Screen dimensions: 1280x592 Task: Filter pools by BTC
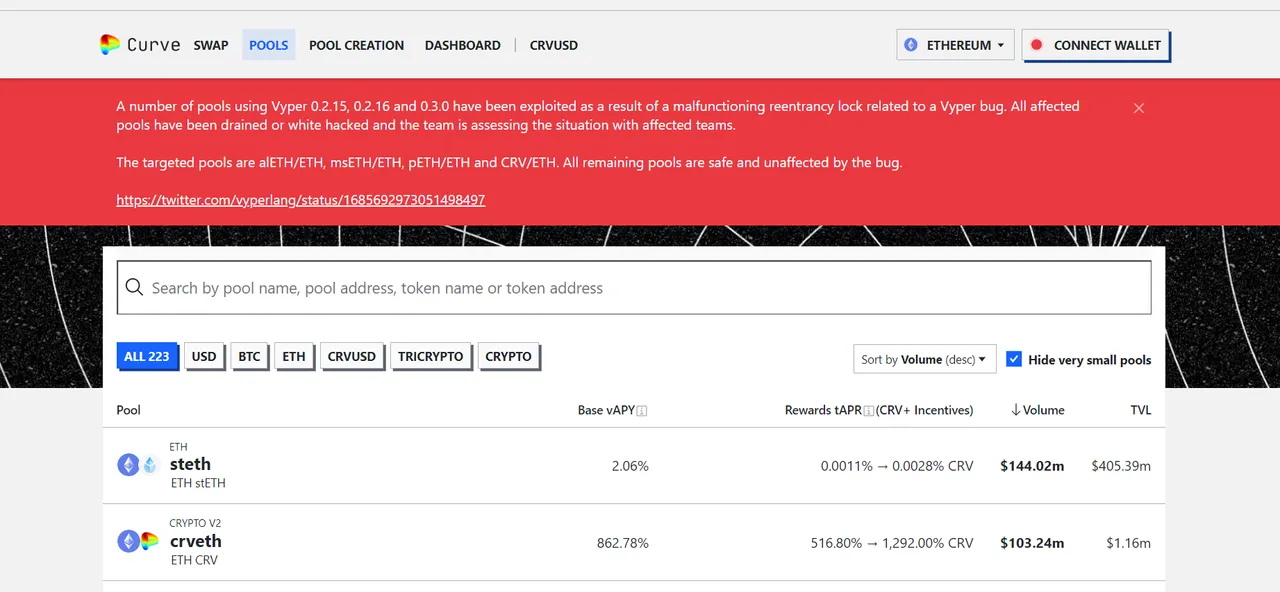pos(249,356)
